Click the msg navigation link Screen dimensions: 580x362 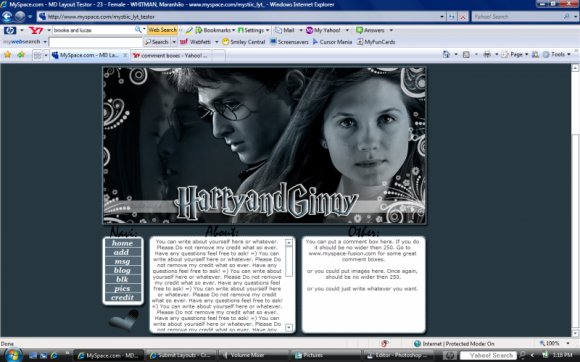click(x=122, y=261)
